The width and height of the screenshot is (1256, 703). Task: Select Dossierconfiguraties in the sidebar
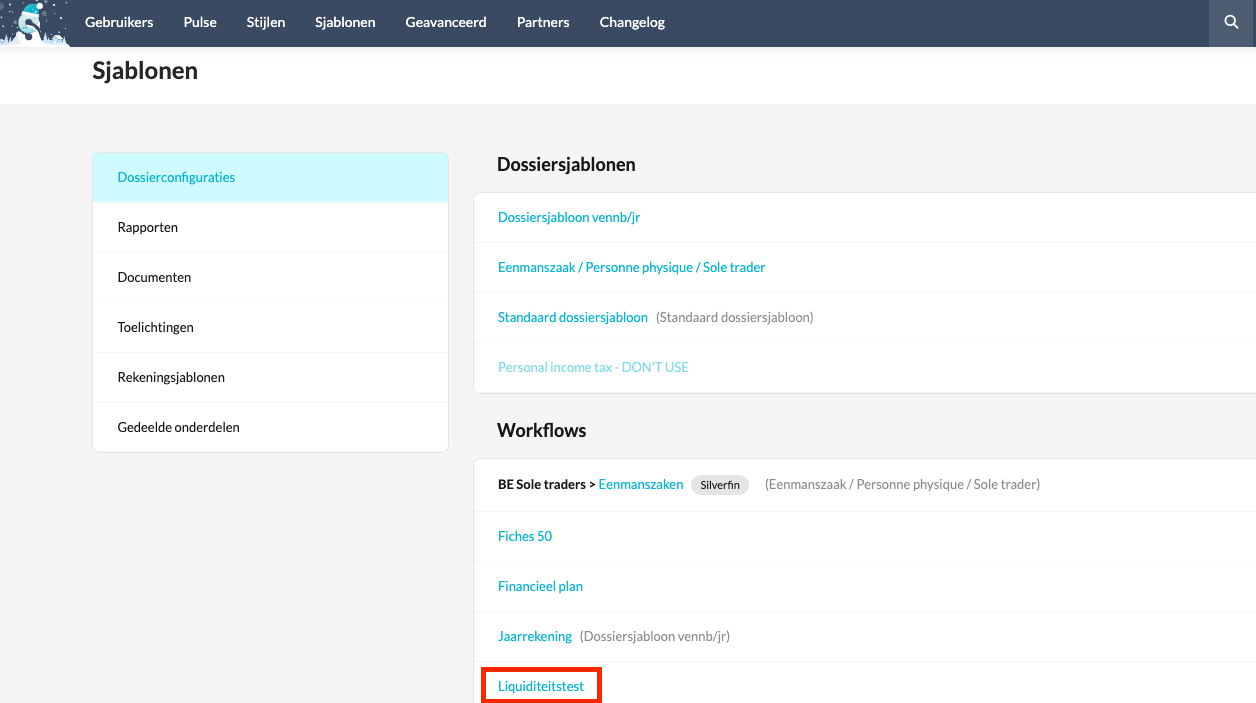point(270,177)
